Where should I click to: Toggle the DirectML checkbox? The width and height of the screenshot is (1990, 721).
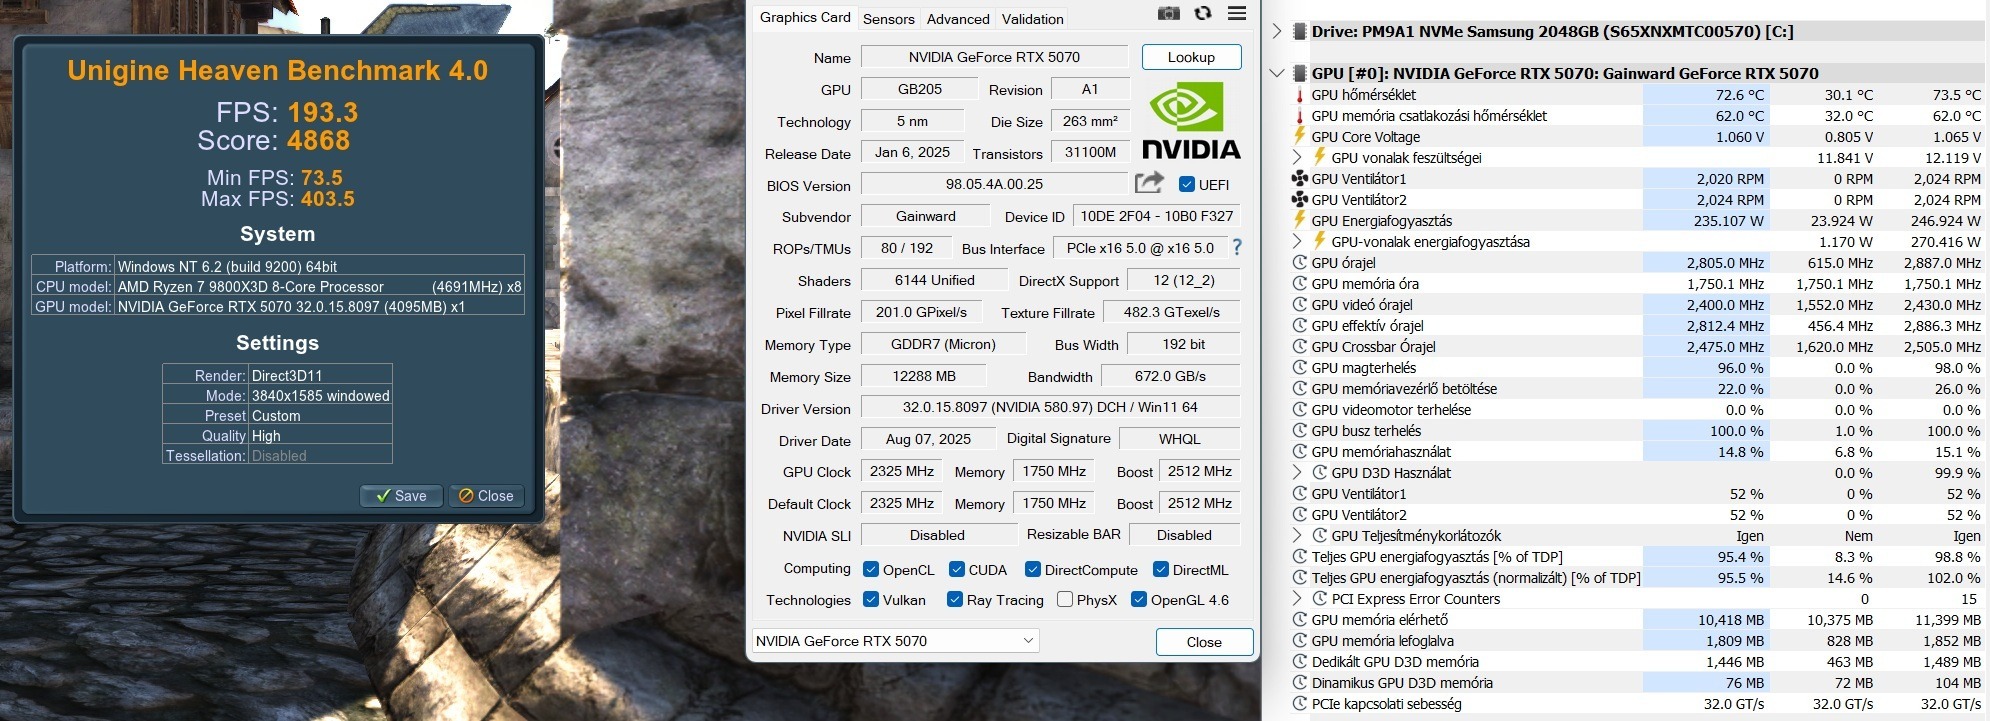[x=1161, y=569]
